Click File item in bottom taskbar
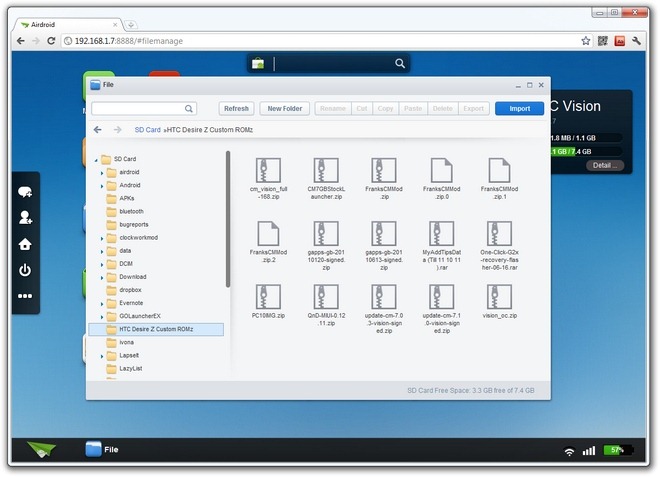Screen dimensions: 660x477 (x=102, y=450)
